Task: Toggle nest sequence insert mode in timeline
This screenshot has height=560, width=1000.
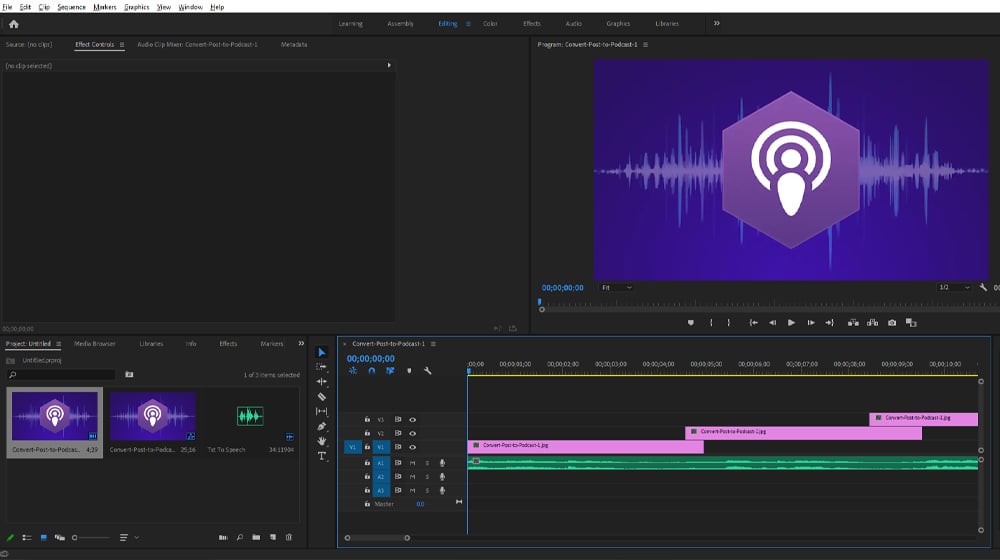Action: 353,371
